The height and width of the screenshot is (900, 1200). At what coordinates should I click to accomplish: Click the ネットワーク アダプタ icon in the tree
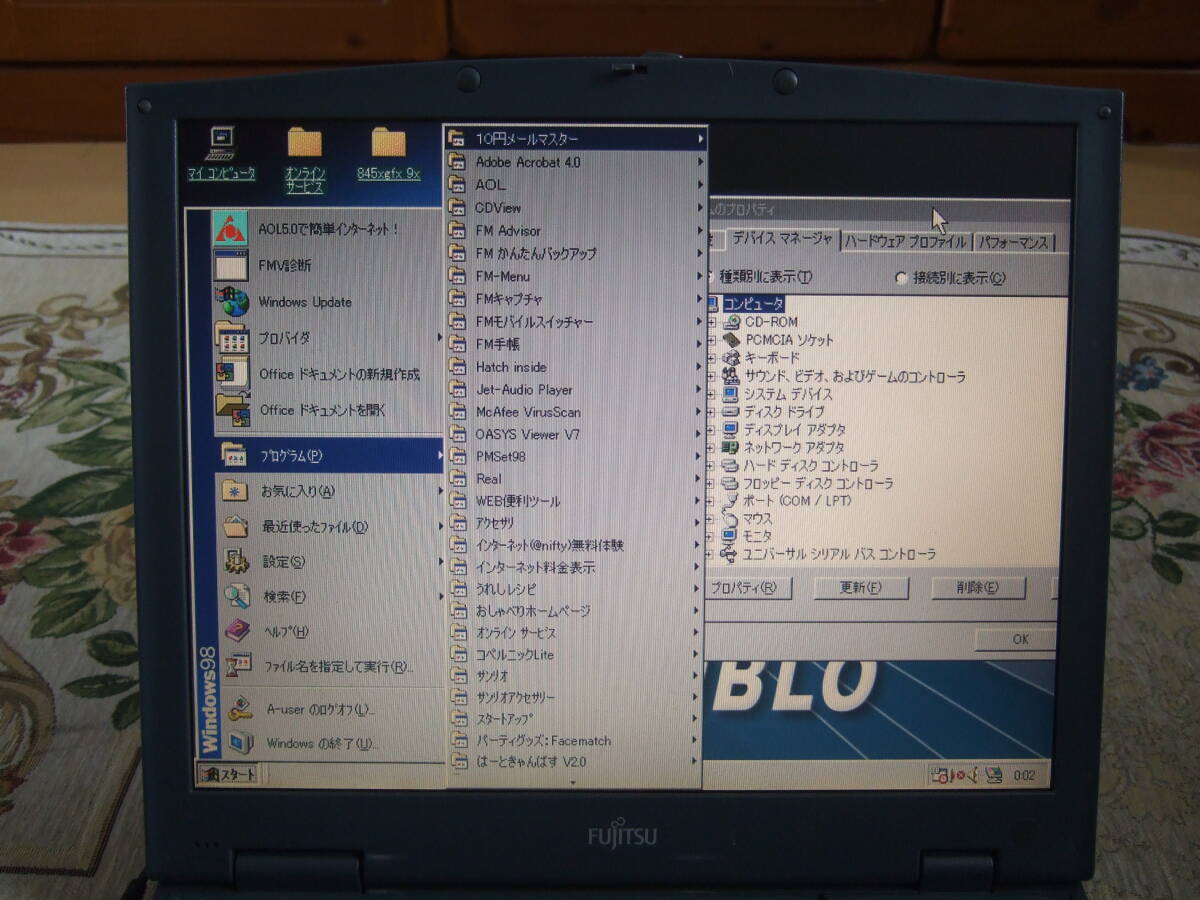coord(731,448)
